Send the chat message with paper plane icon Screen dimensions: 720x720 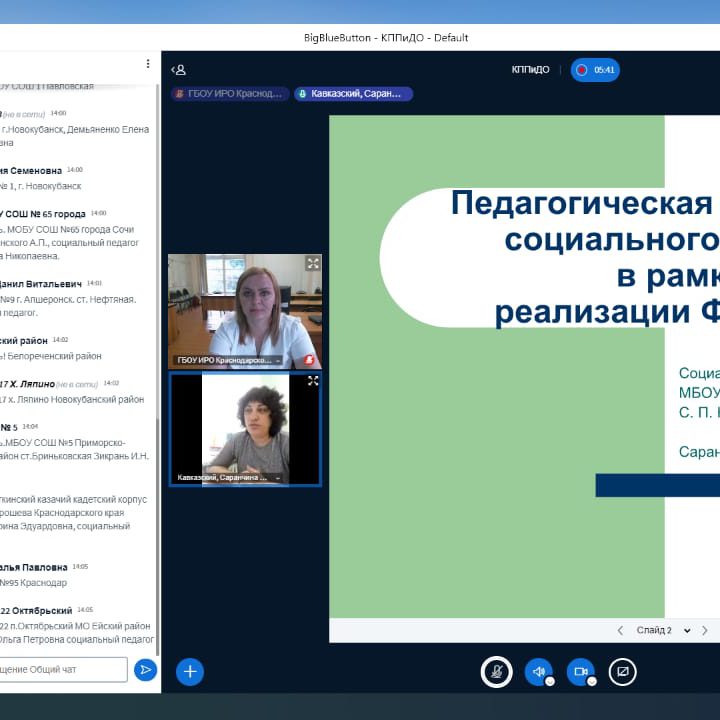click(x=146, y=669)
